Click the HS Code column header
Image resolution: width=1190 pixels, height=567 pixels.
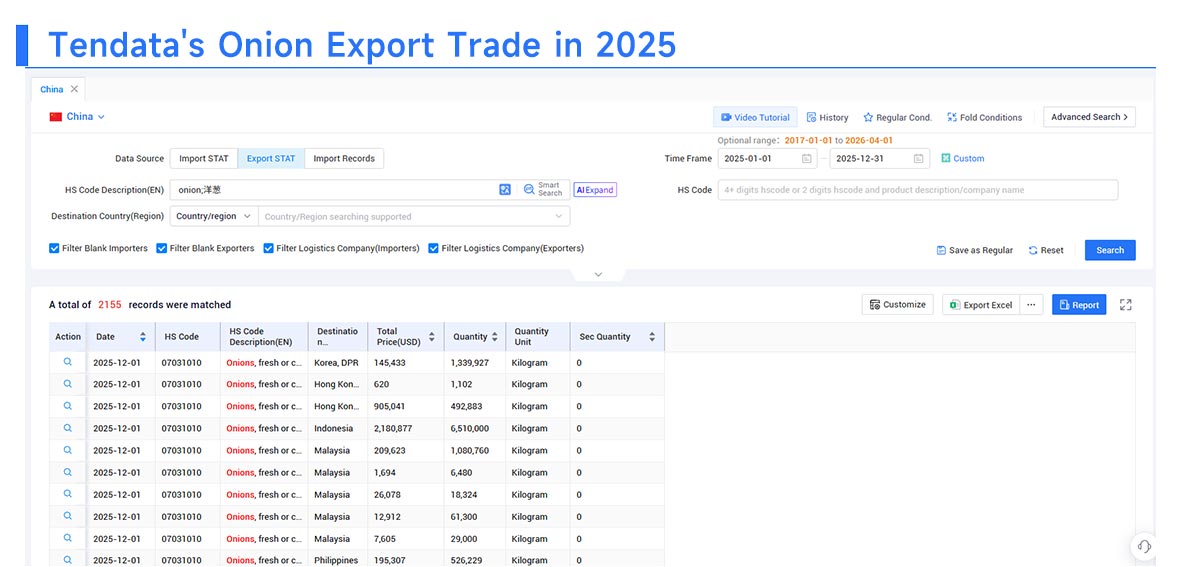coord(187,337)
